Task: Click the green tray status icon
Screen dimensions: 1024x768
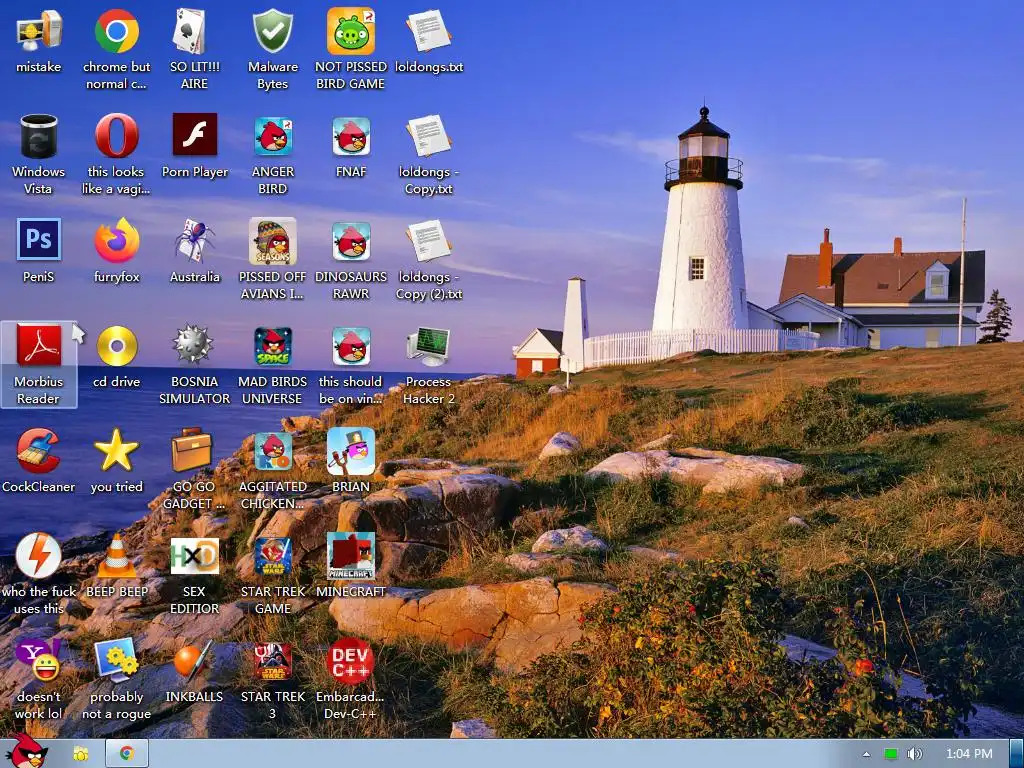Action: coord(891,754)
